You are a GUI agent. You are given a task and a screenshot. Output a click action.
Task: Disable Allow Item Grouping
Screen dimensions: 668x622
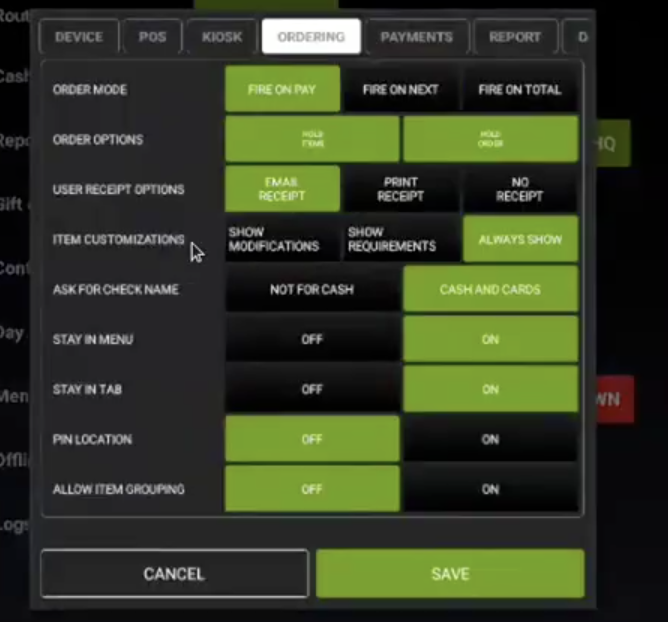click(x=312, y=489)
